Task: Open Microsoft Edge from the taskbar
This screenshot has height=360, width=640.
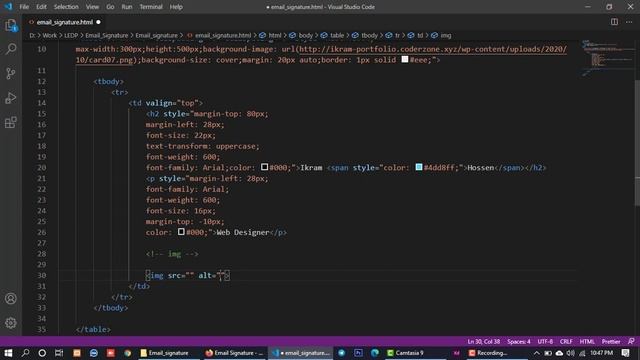Action: [375, 353]
